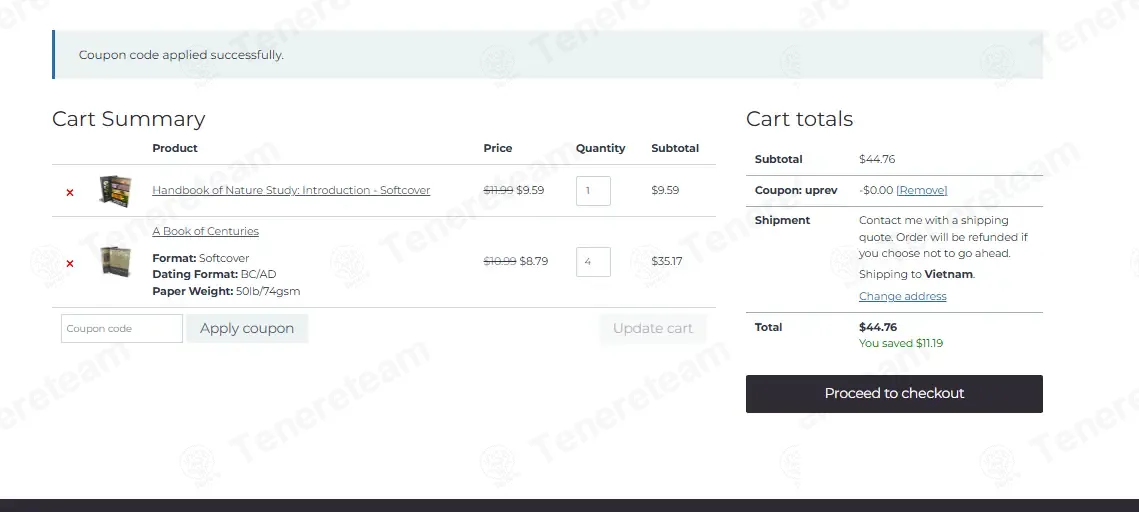Click the Update cart button
1139x512 pixels.
(x=652, y=328)
